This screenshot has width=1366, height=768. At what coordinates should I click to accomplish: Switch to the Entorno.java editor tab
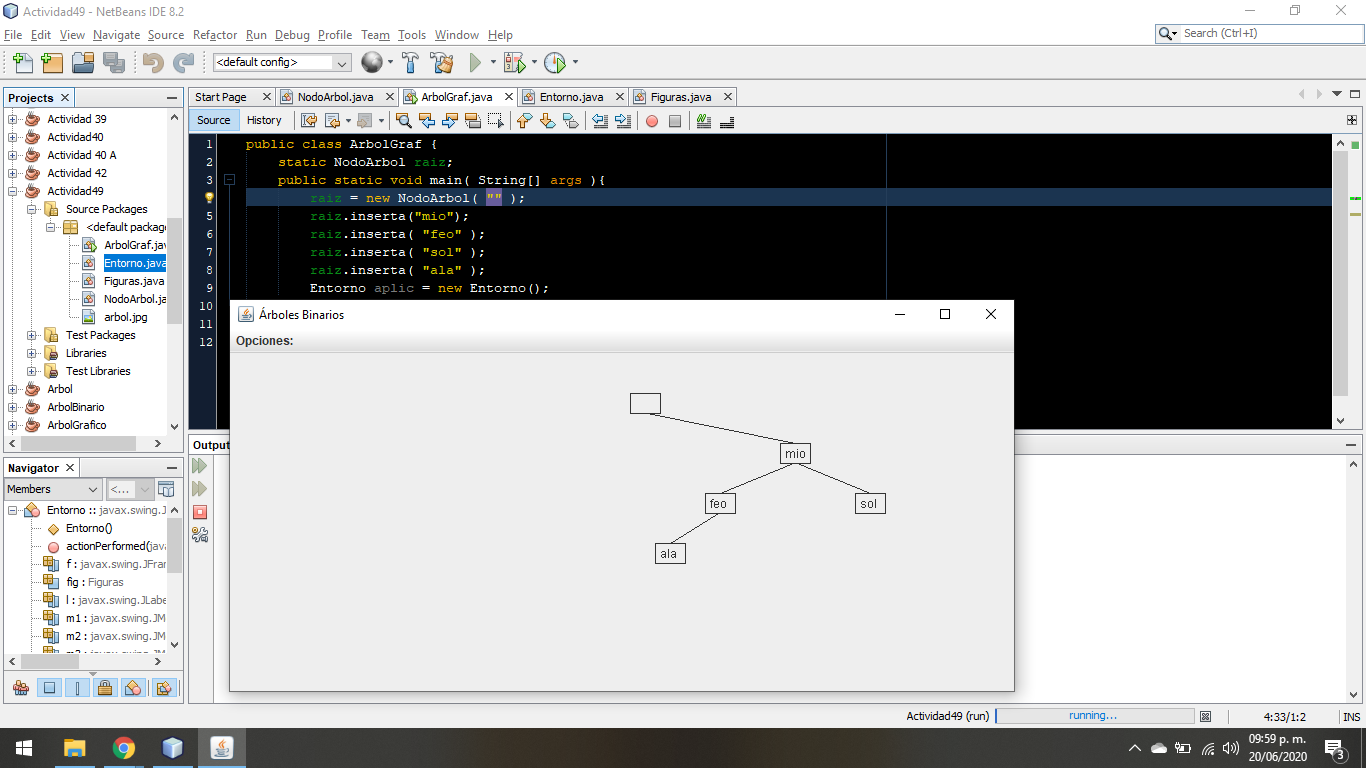coord(571,97)
